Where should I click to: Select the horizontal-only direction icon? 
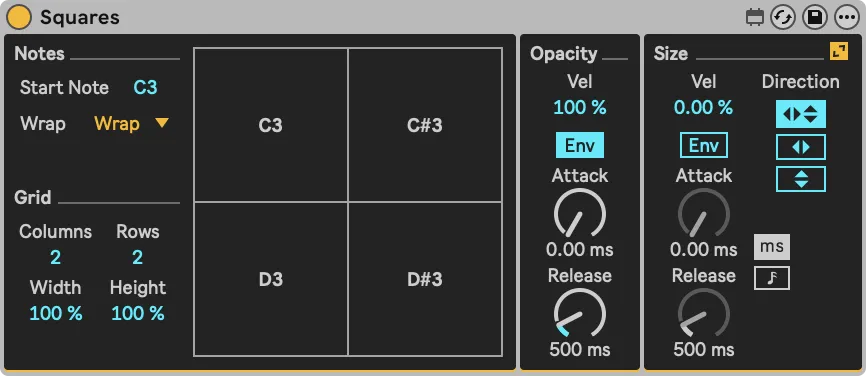pos(801,147)
